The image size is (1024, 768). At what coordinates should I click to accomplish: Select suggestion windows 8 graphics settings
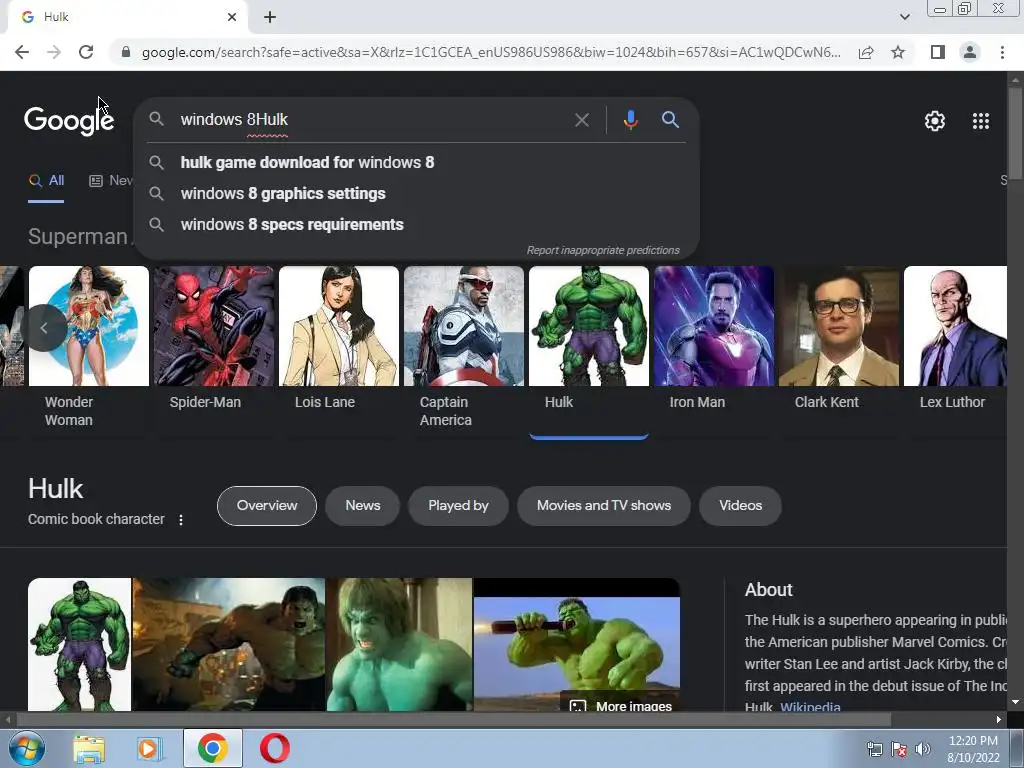(x=416, y=194)
